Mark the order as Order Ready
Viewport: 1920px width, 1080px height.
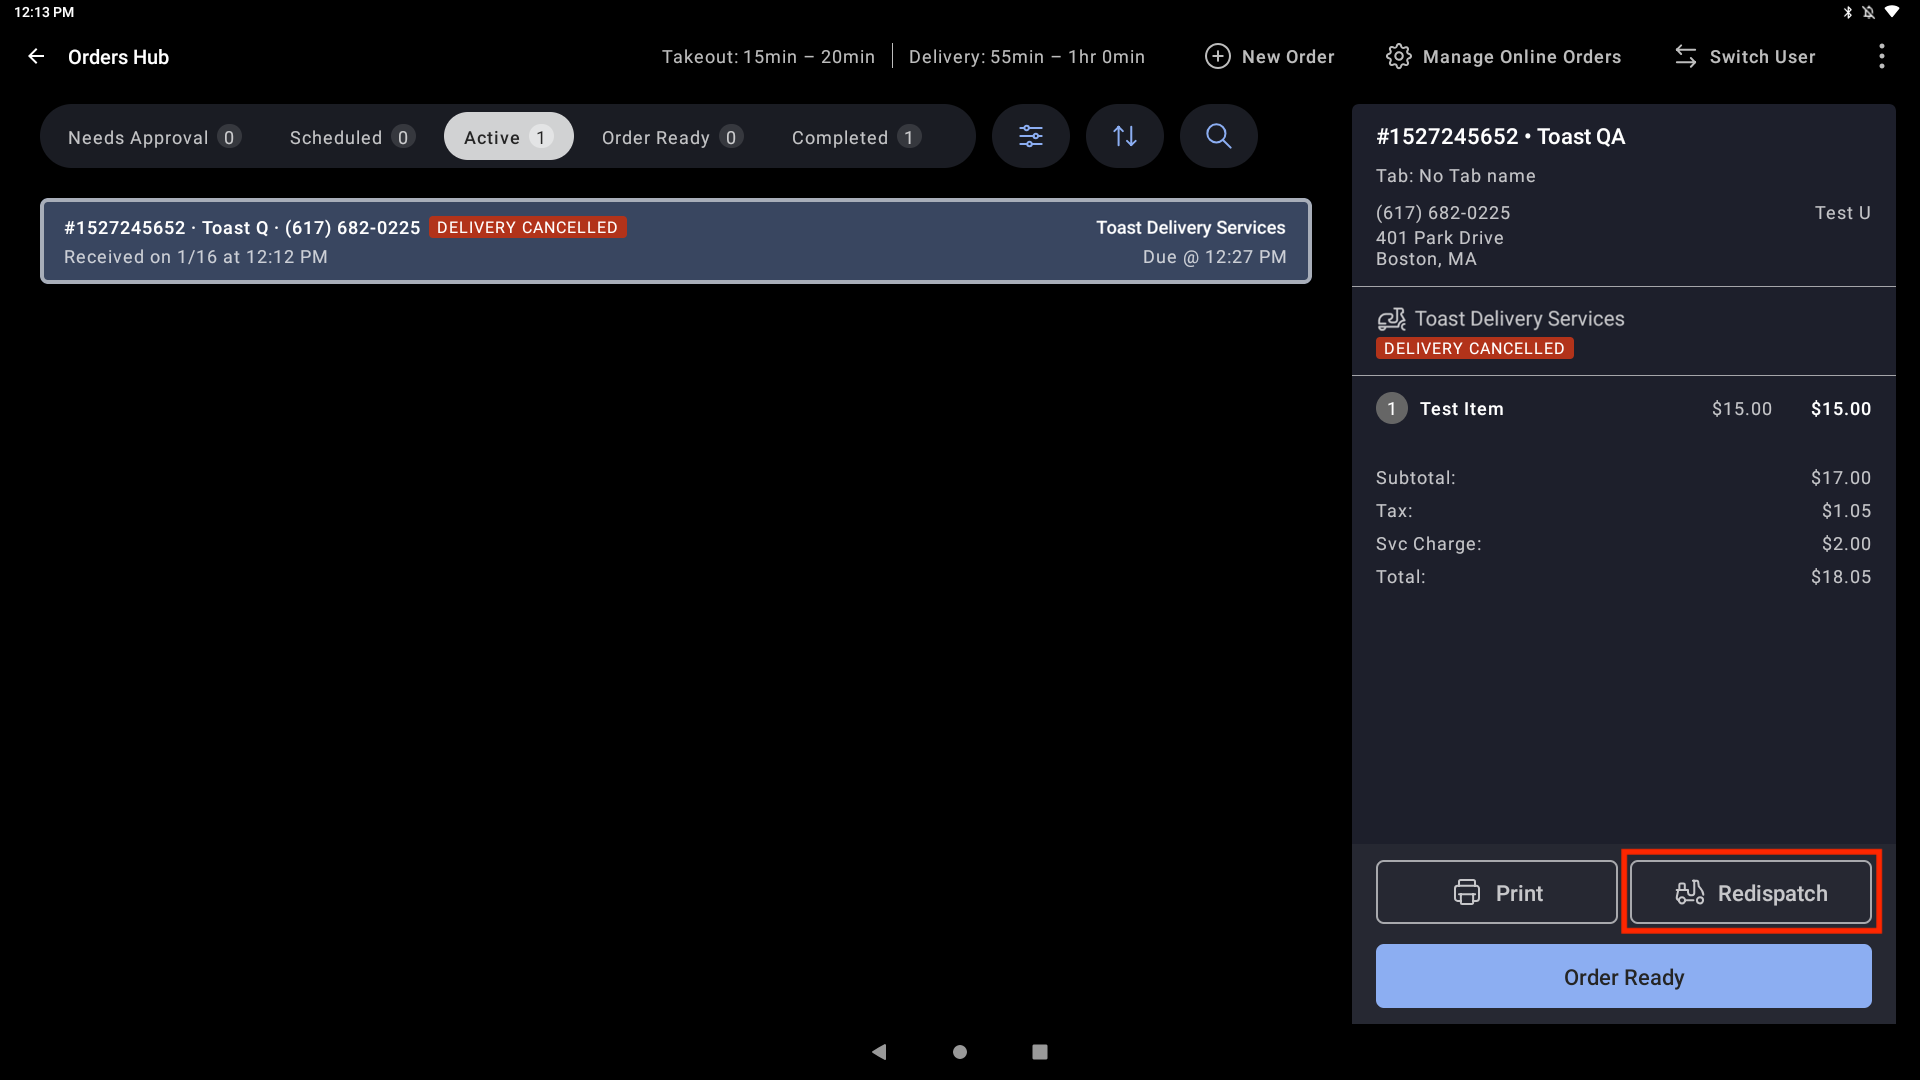coord(1622,976)
